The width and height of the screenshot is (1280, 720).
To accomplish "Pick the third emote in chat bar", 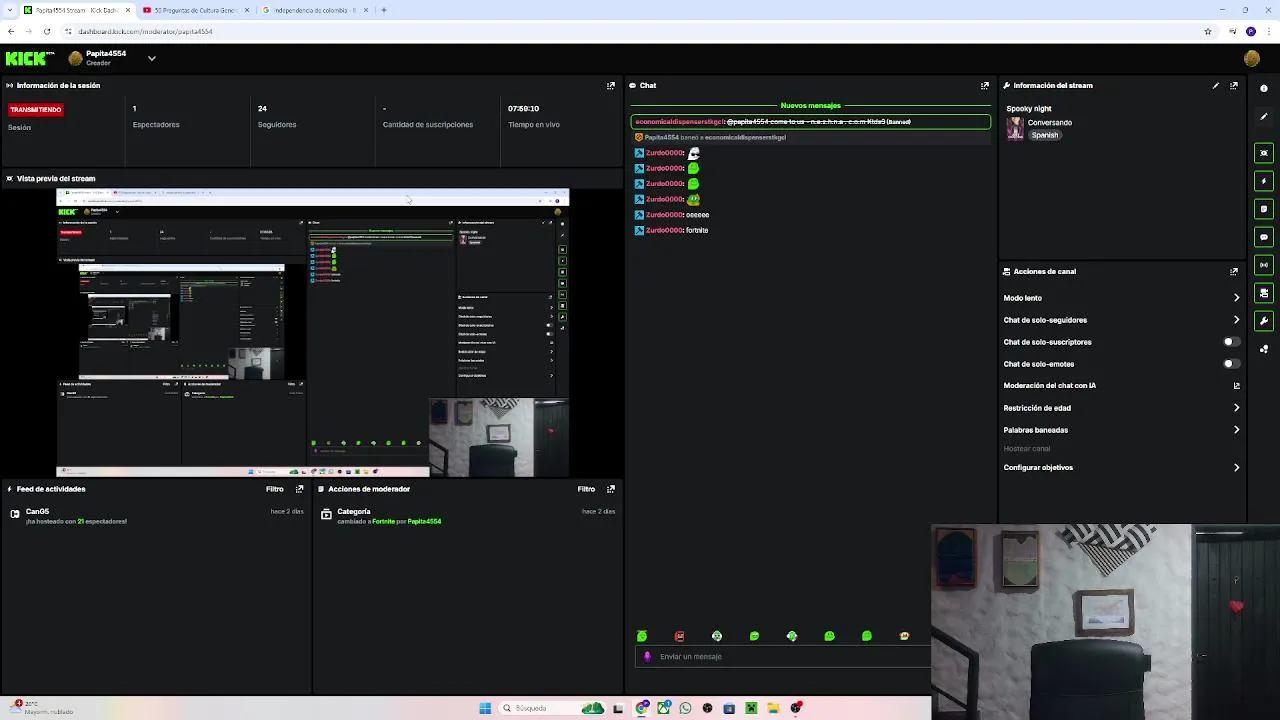I will pyautogui.click(x=717, y=636).
